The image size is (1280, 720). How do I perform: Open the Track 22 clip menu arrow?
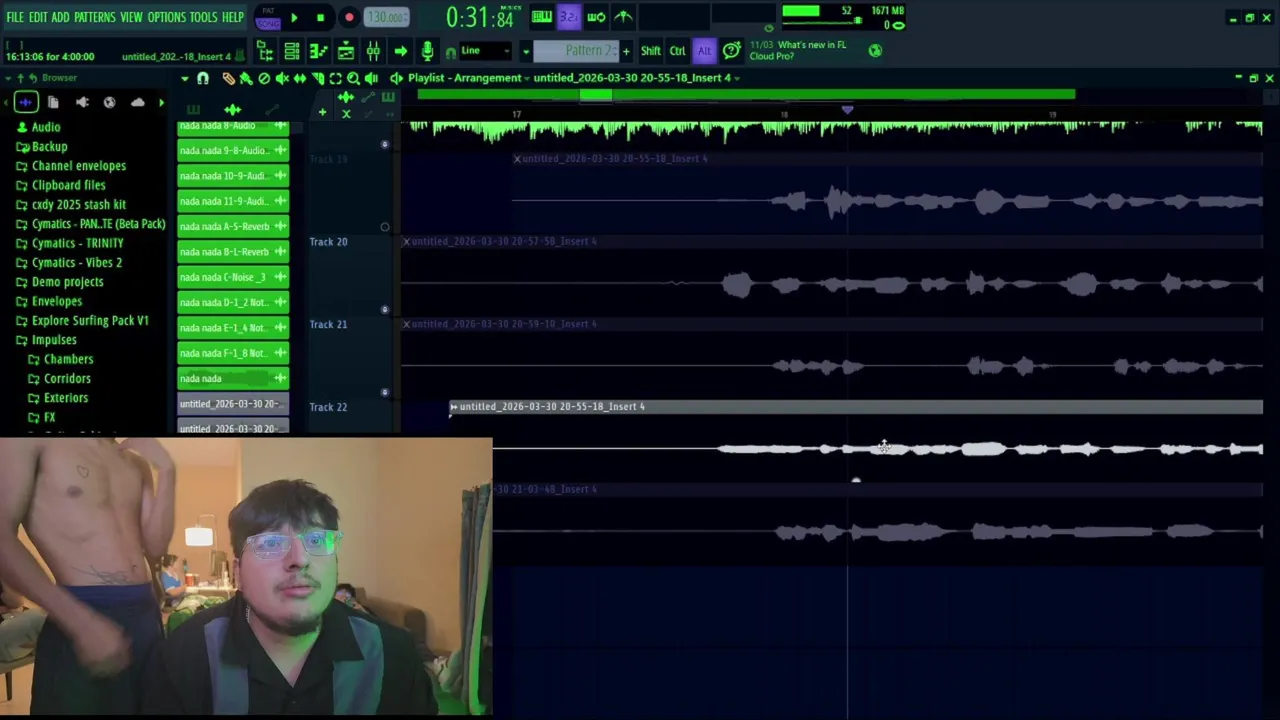453,407
